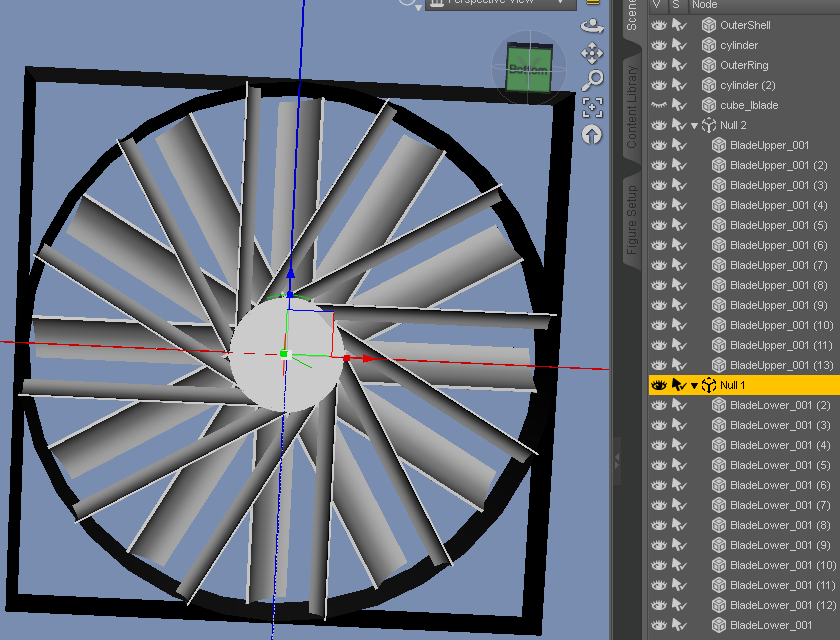Hide BladeUpper_001 (5) via eye icon
840x640 pixels.
[x=658, y=225]
